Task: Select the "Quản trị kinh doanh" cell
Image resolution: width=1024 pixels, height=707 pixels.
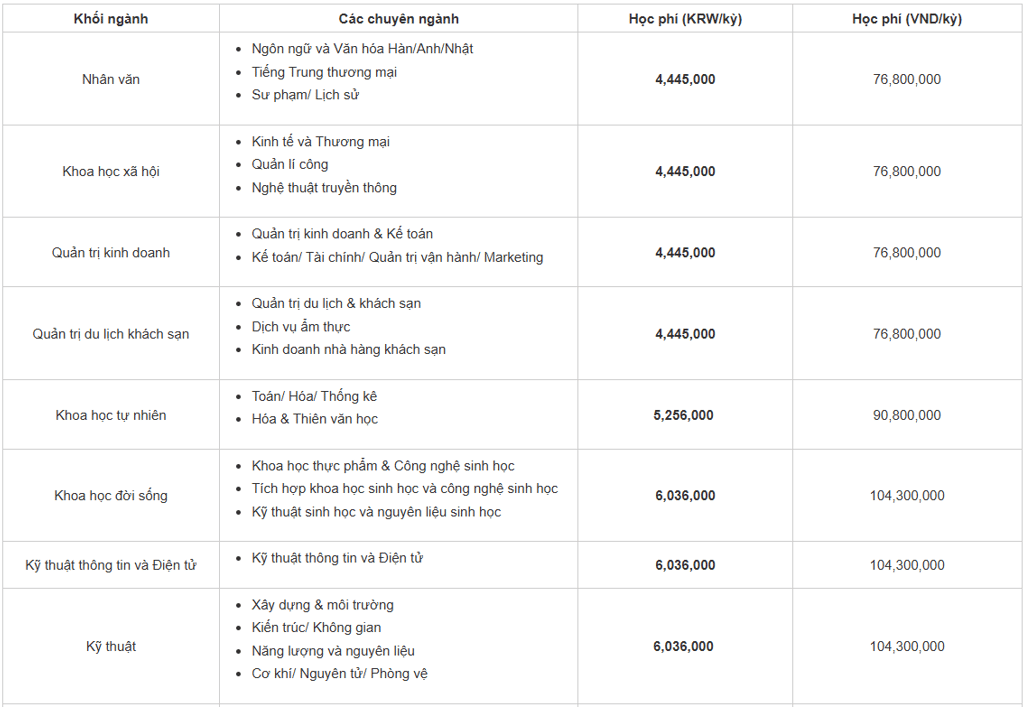Action: pos(110,253)
